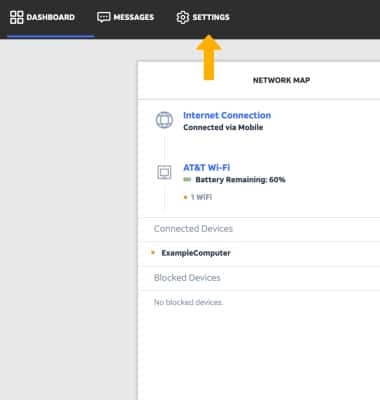Screen dimensions: 380x400
Task: Click the Connected via Mobile status text
Action: [223, 127]
